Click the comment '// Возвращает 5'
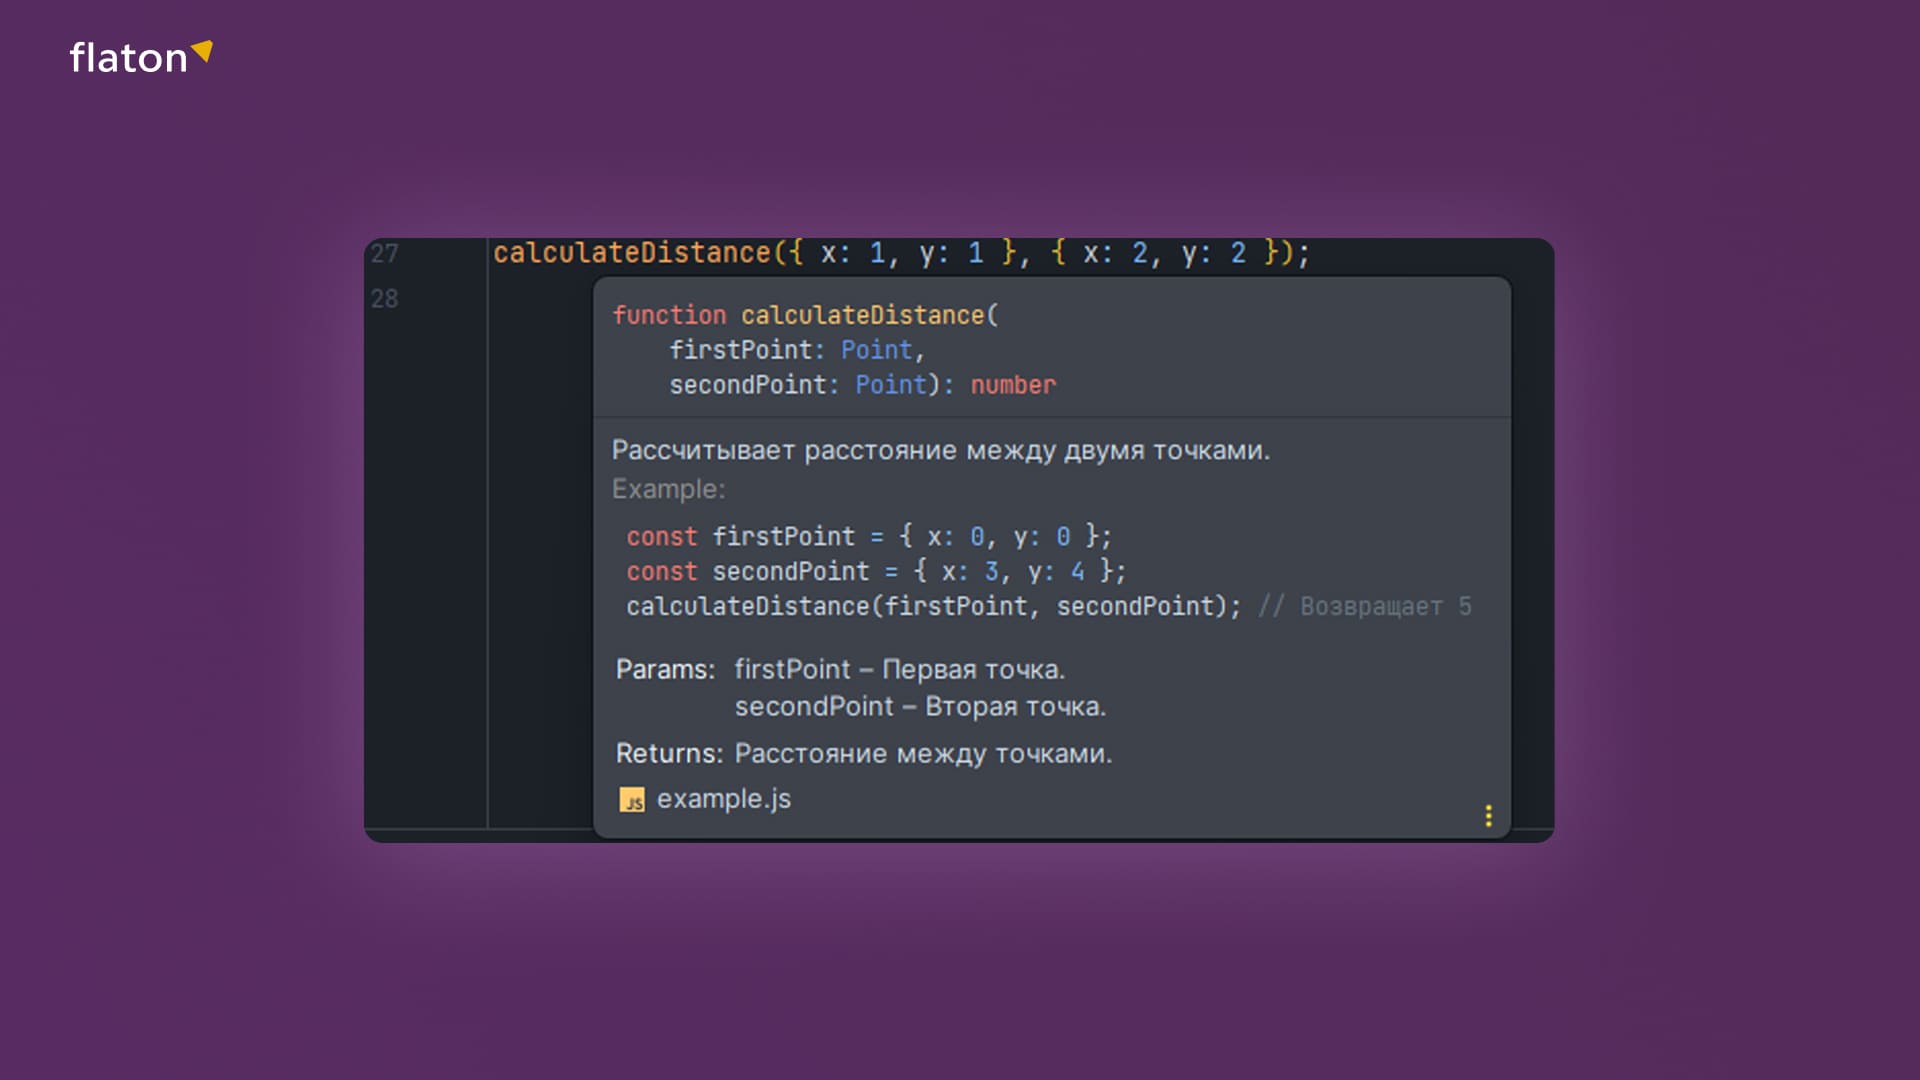This screenshot has width=1920, height=1080. click(1365, 607)
